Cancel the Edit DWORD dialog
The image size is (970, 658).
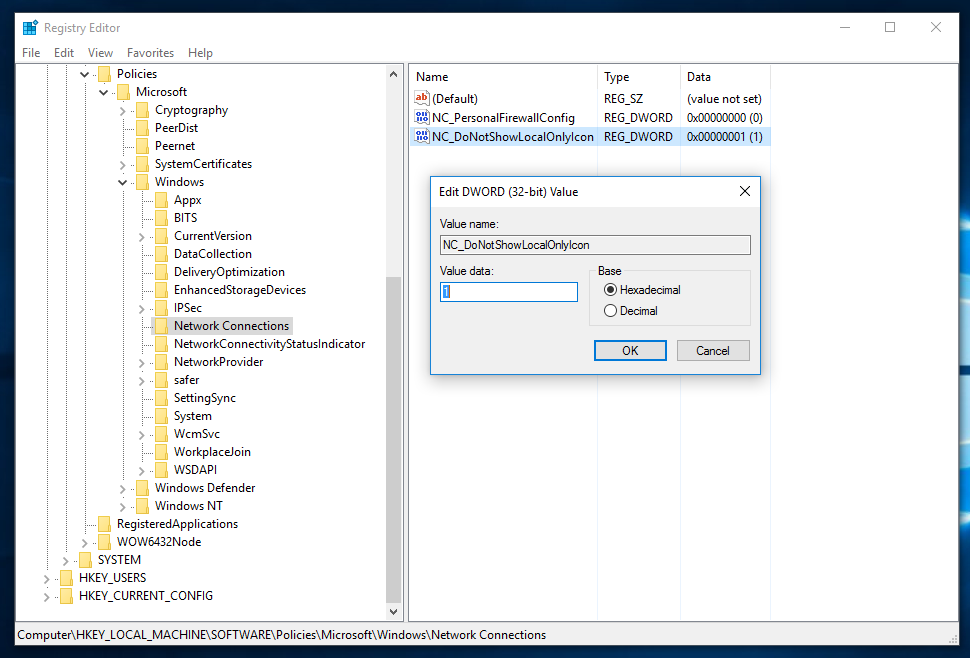(712, 351)
